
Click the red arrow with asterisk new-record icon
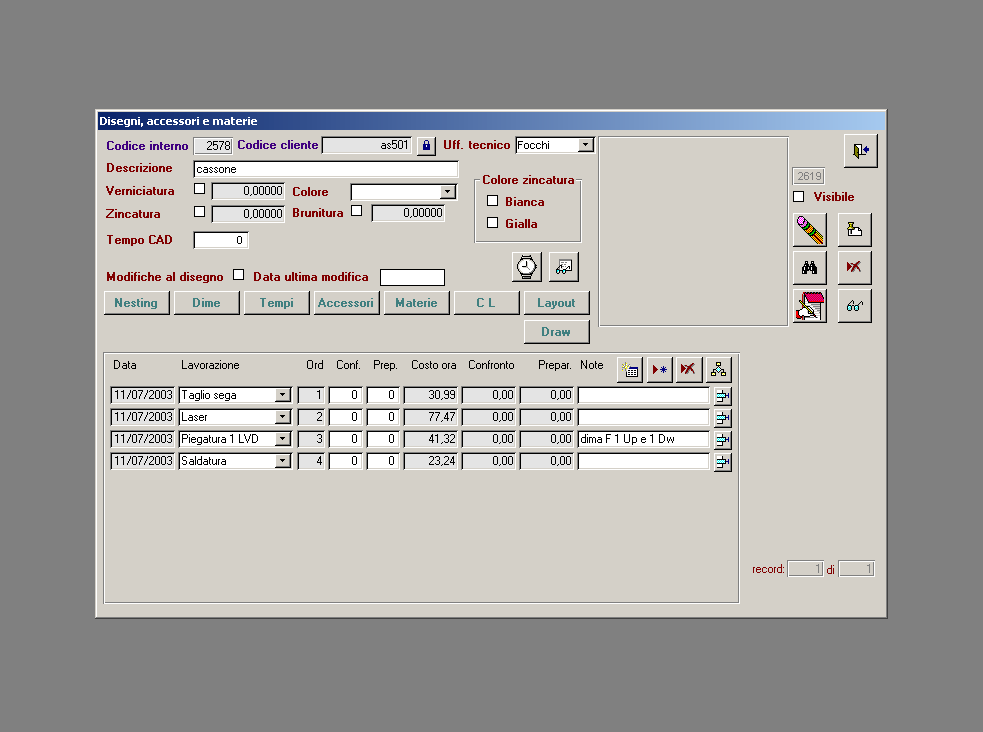point(660,370)
